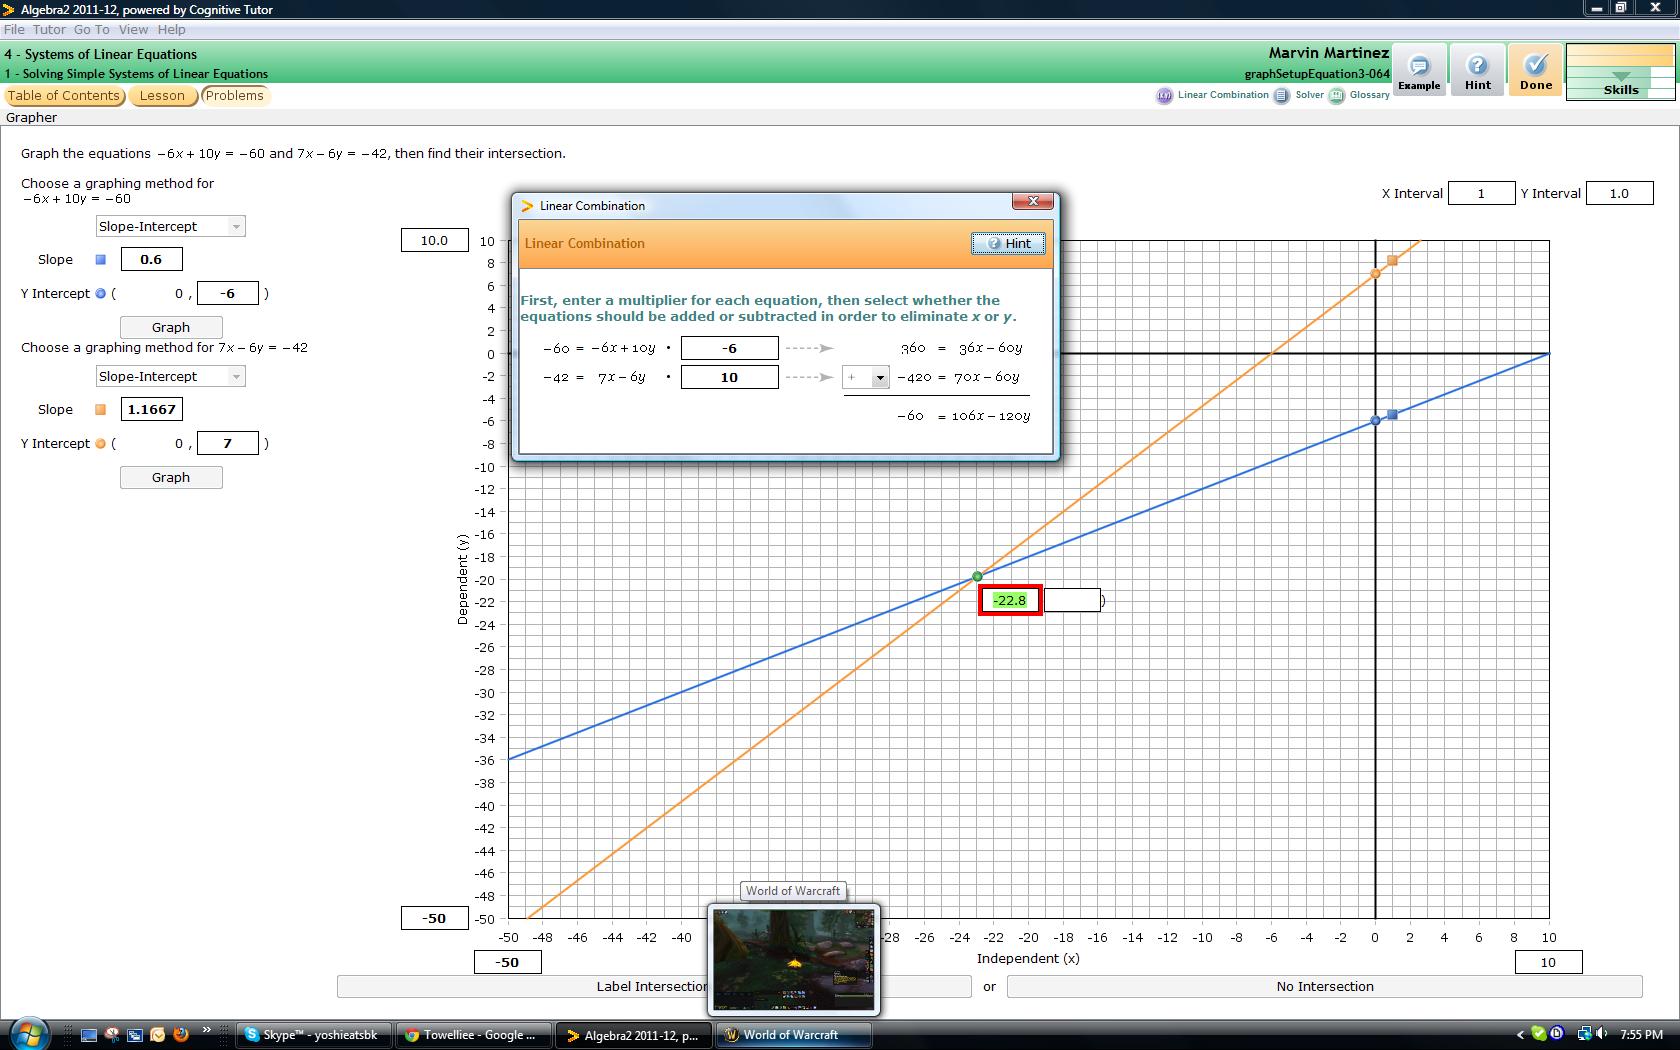Open the Tutor menu

click(49, 30)
